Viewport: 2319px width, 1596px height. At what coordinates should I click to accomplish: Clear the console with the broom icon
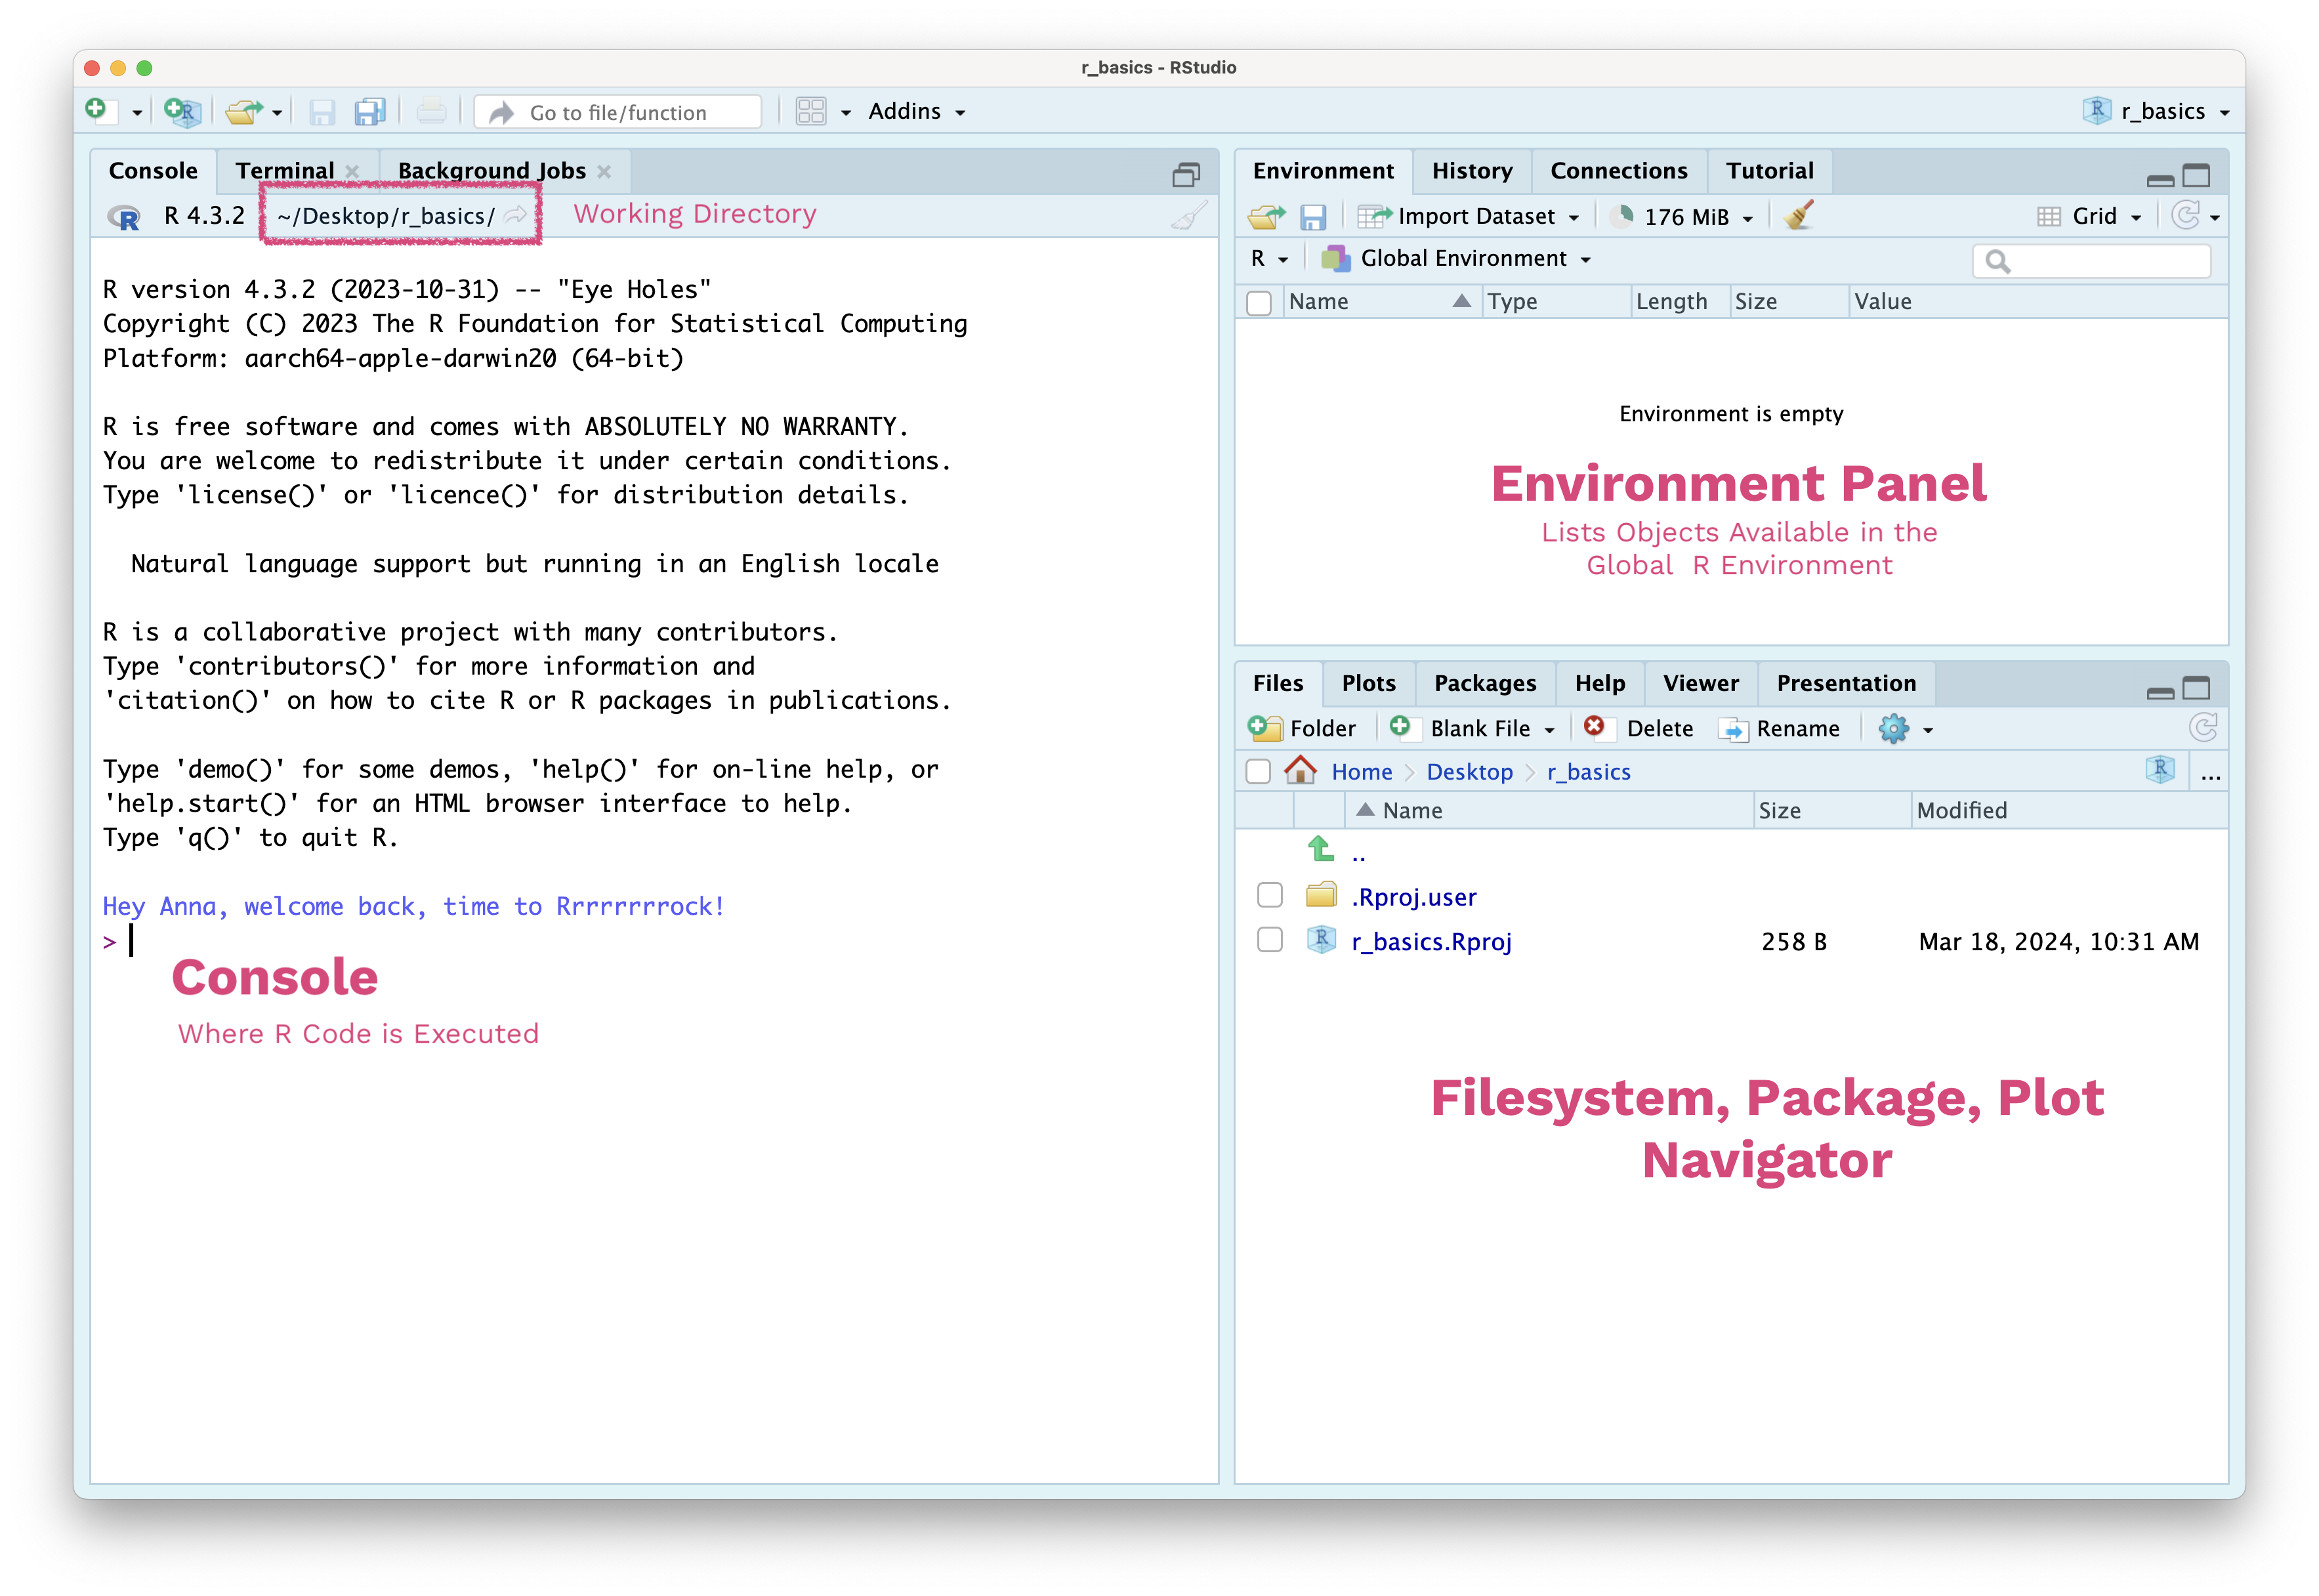coord(1190,215)
